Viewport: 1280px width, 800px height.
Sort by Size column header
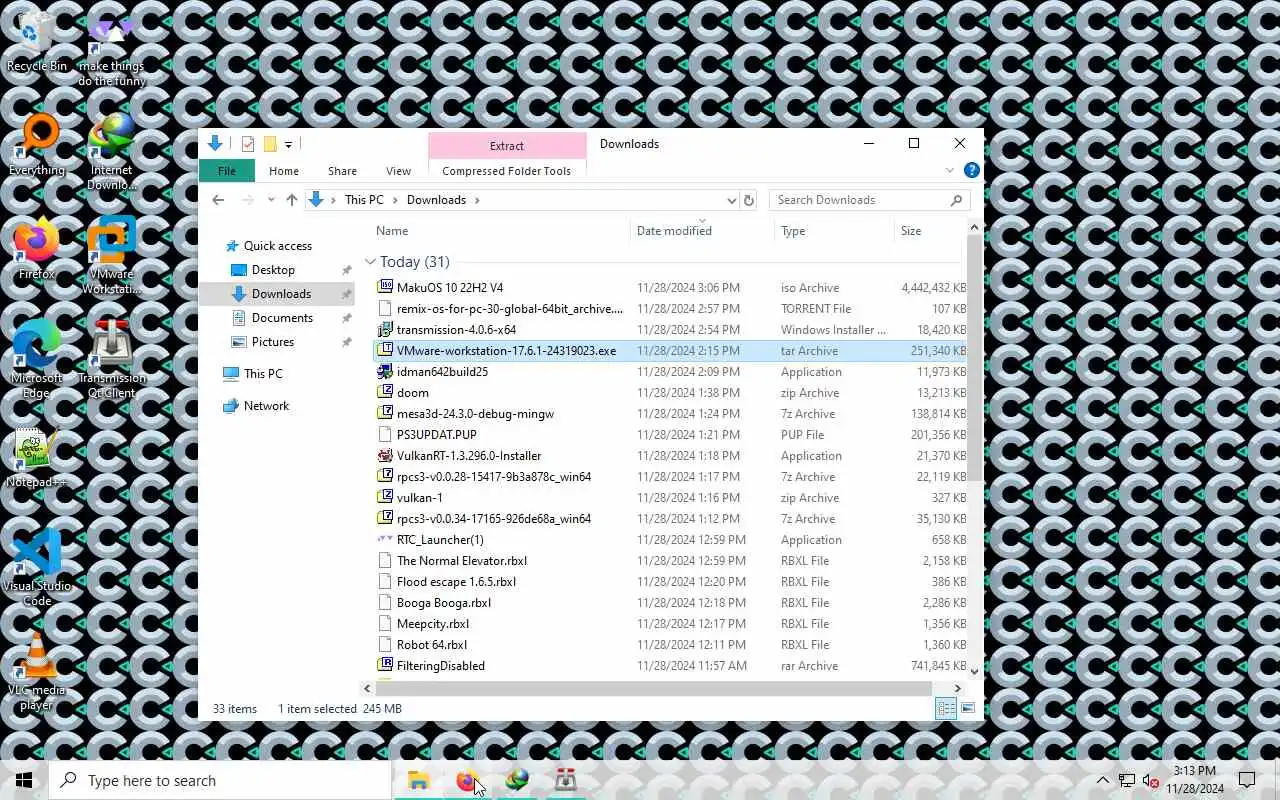(930, 231)
